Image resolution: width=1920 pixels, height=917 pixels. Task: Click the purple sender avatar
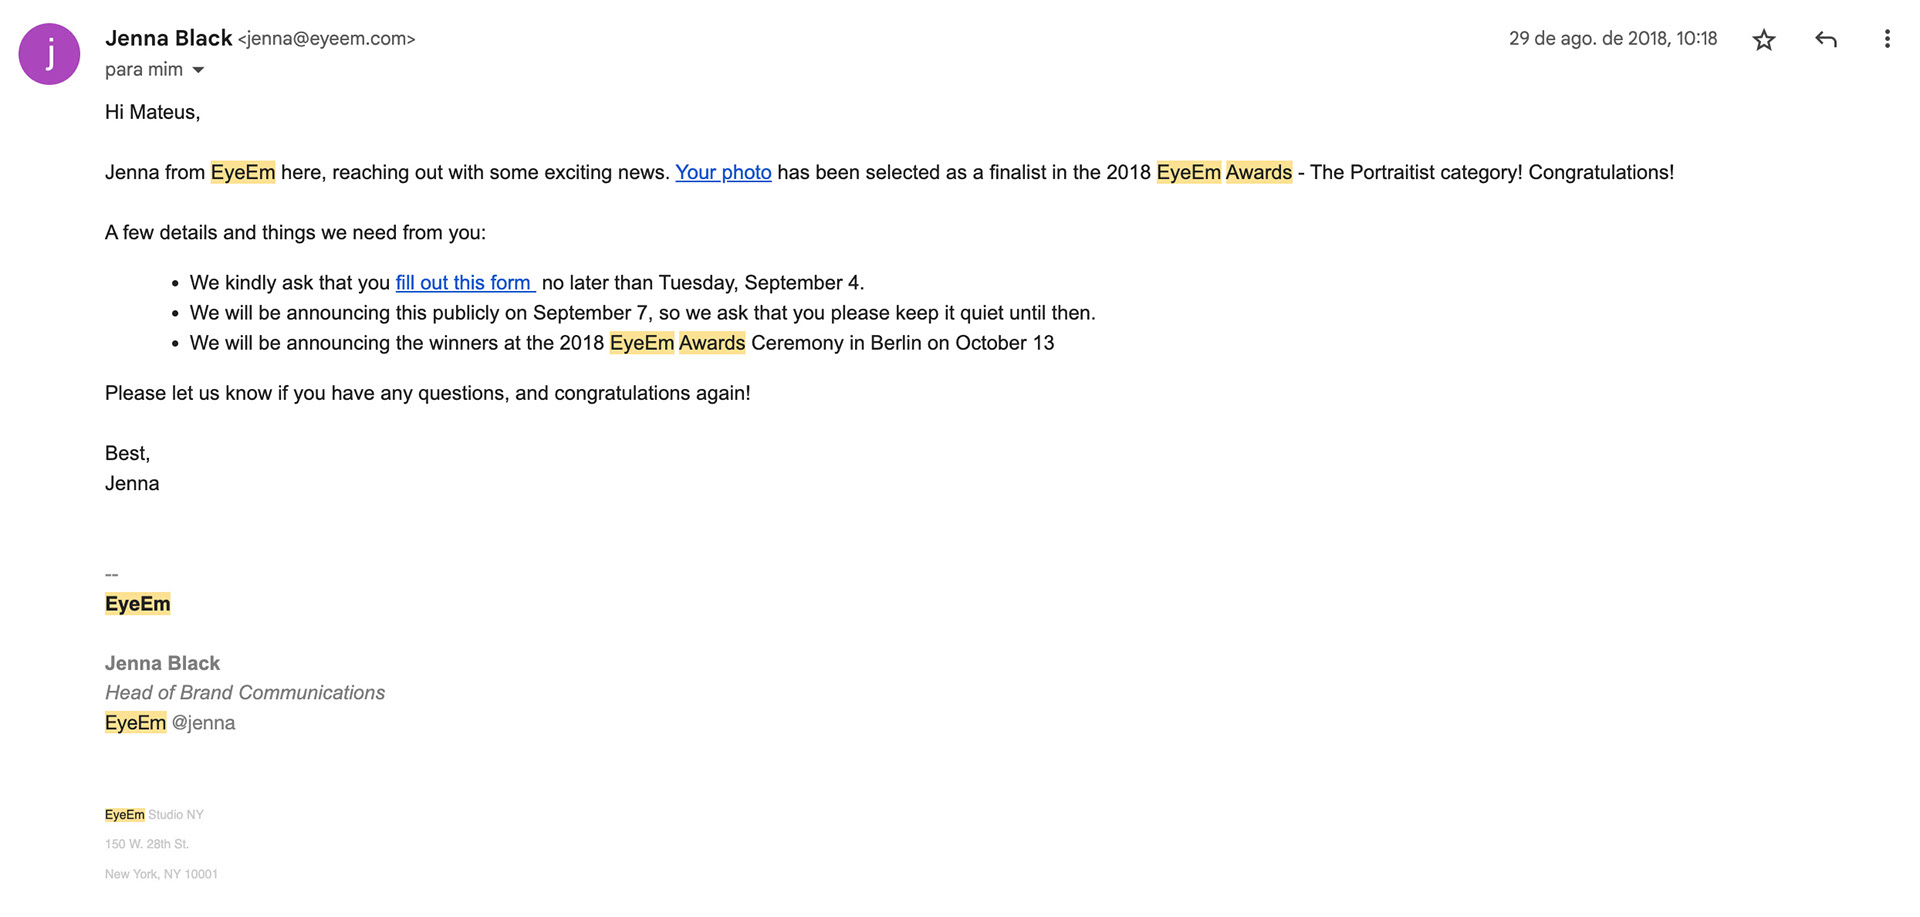tap(49, 54)
